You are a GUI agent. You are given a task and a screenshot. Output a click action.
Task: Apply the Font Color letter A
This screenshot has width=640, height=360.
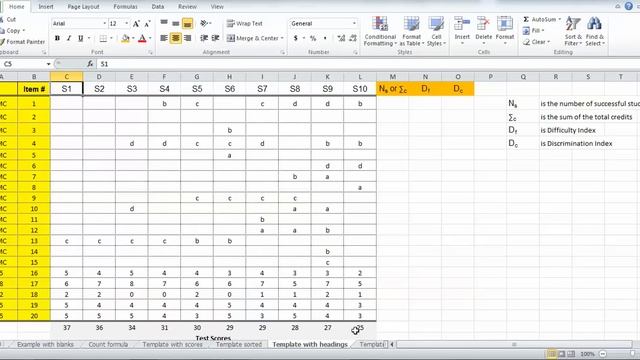[142, 38]
